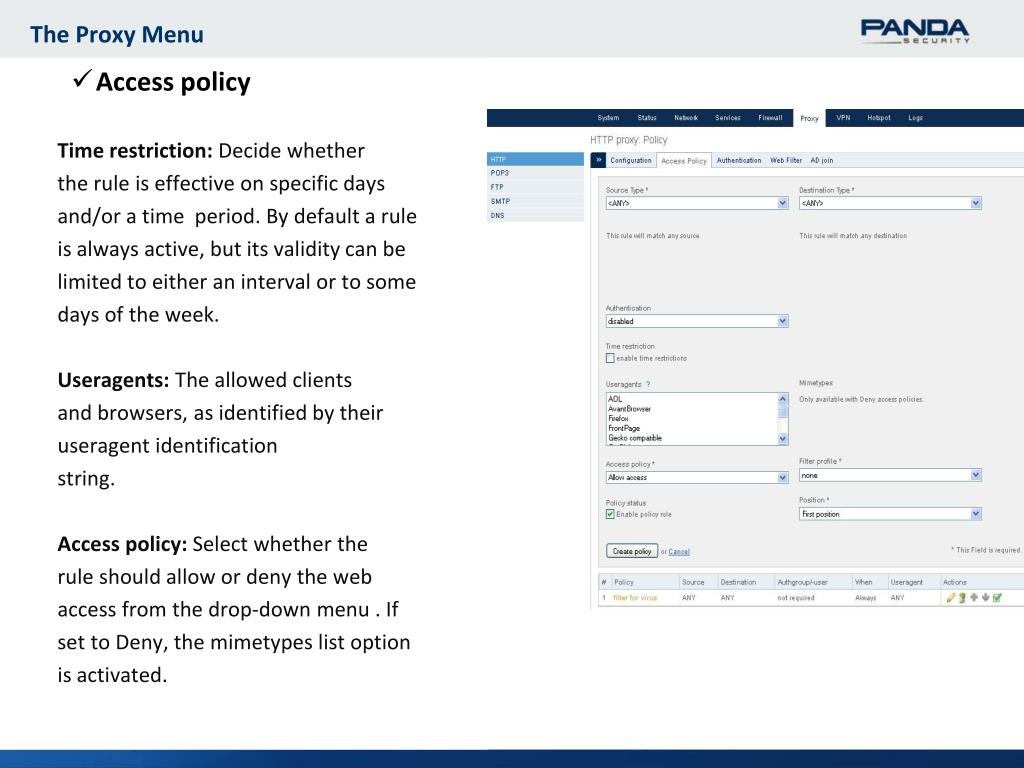
Task: Click the Cancel link
Action: click(x=679, y=552)
